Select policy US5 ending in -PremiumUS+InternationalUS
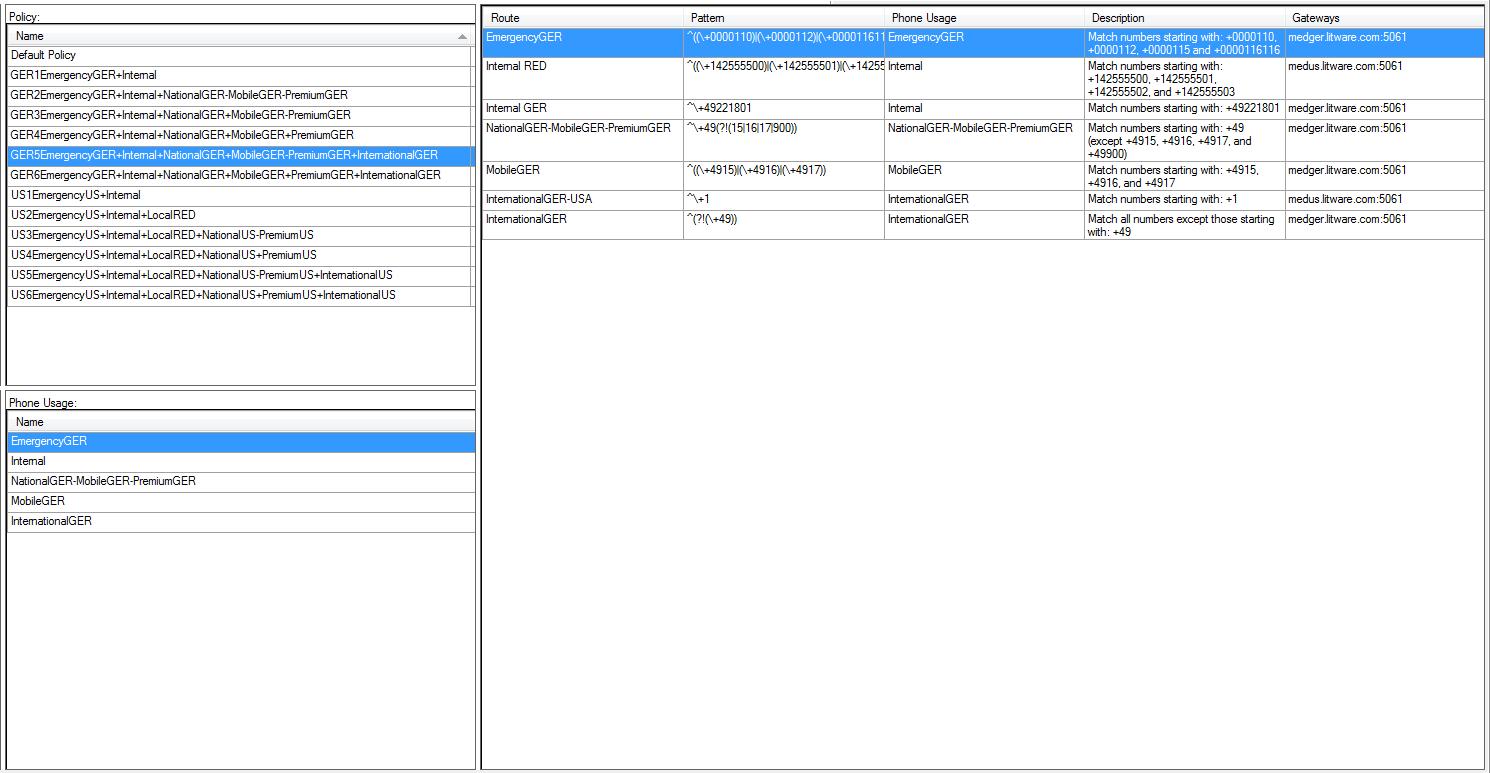This screenshot has height=773, width=1492. [x=240, y=276]
